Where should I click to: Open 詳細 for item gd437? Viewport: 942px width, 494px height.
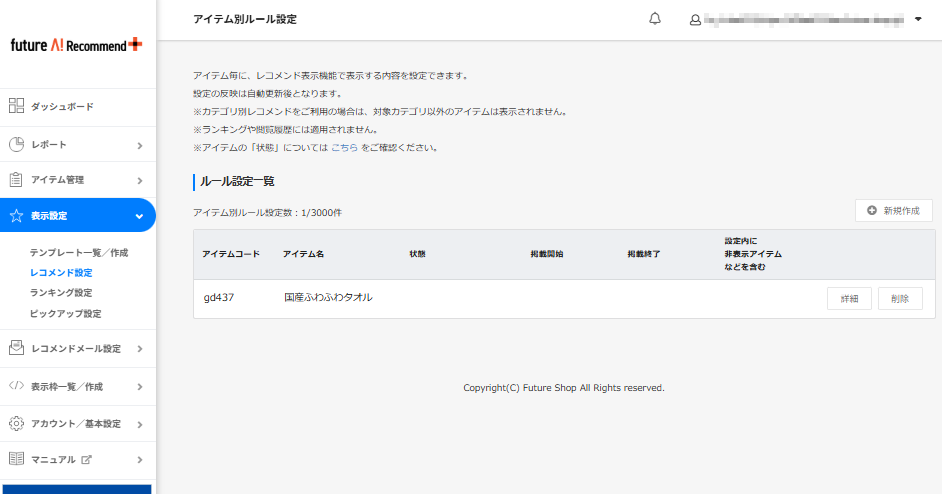coord(849,299)
